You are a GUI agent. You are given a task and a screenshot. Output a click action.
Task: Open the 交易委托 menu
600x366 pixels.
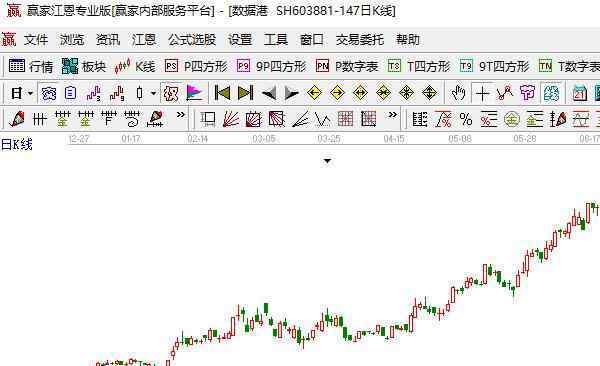[x=360, y=40]
